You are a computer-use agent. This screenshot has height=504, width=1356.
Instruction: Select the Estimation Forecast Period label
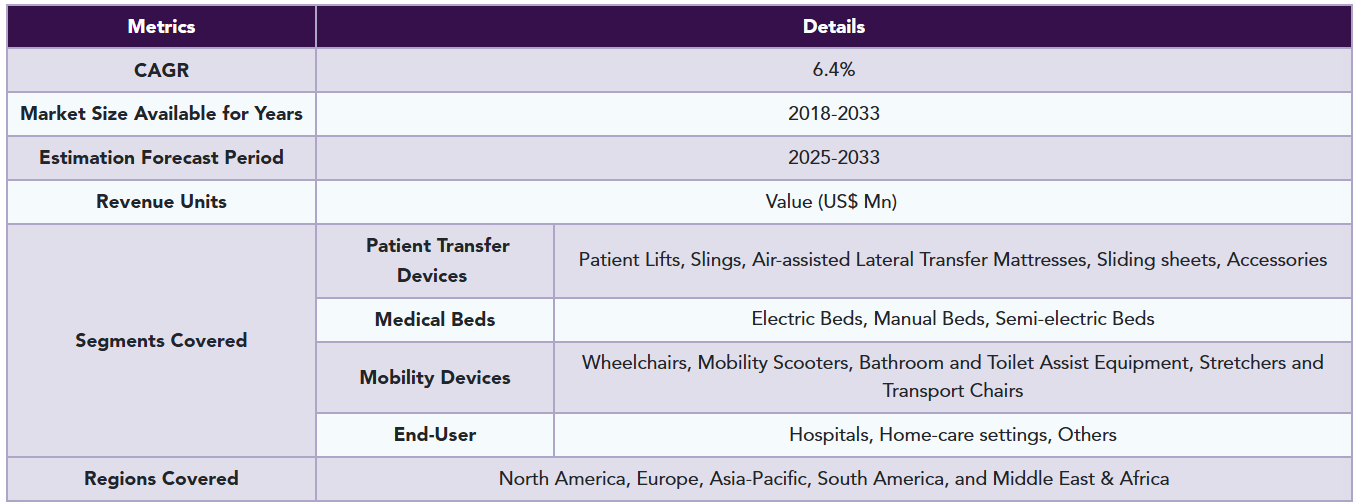[x=161, y=158]
